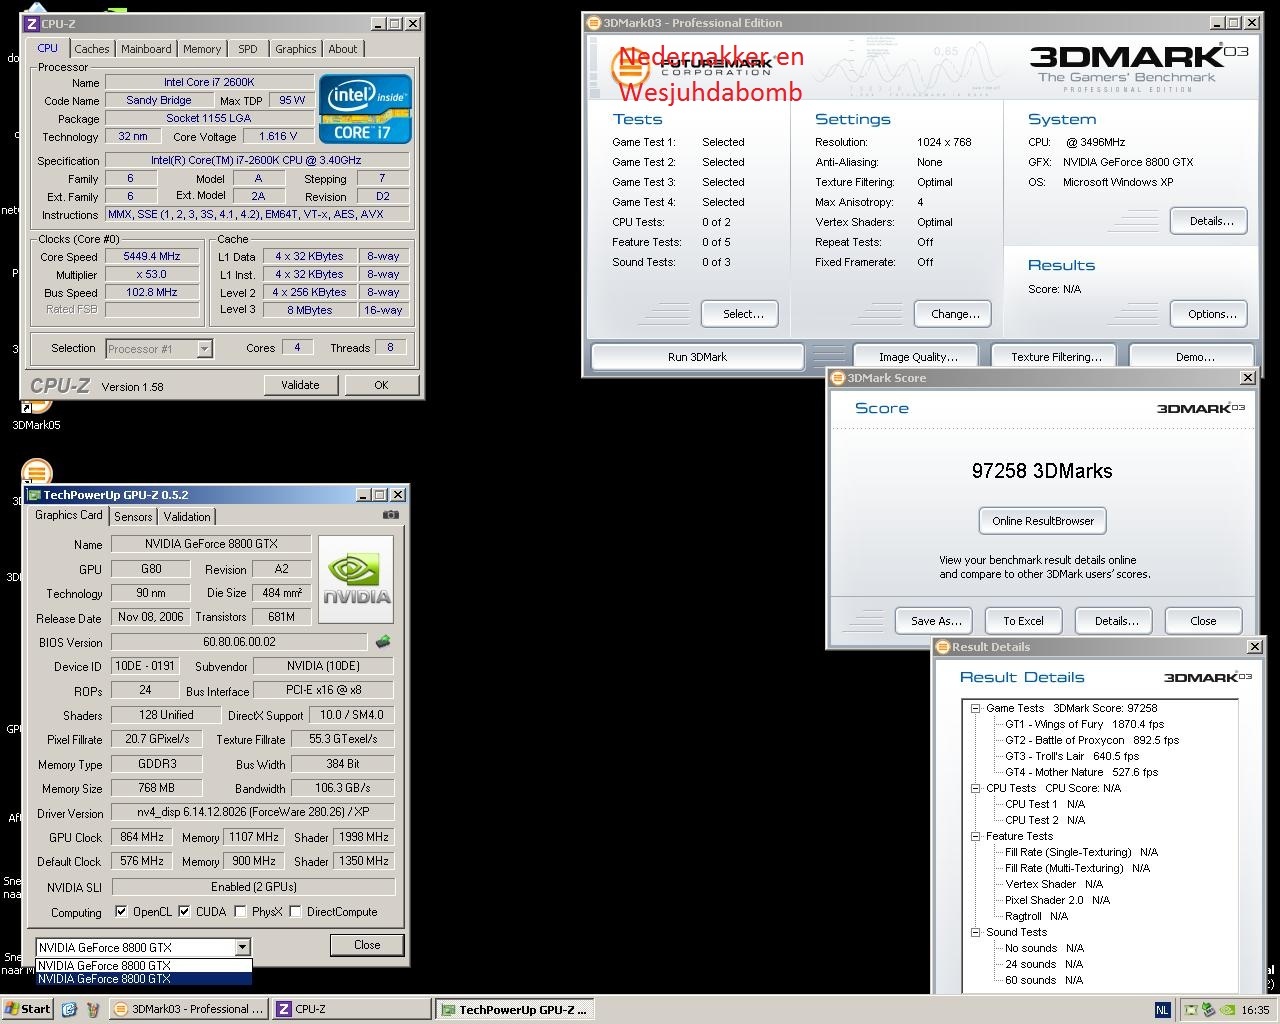The width and height of the screenshot is (1280, 1024).
Task: Click the Validate button in CPU-Z
Action: 300,385
